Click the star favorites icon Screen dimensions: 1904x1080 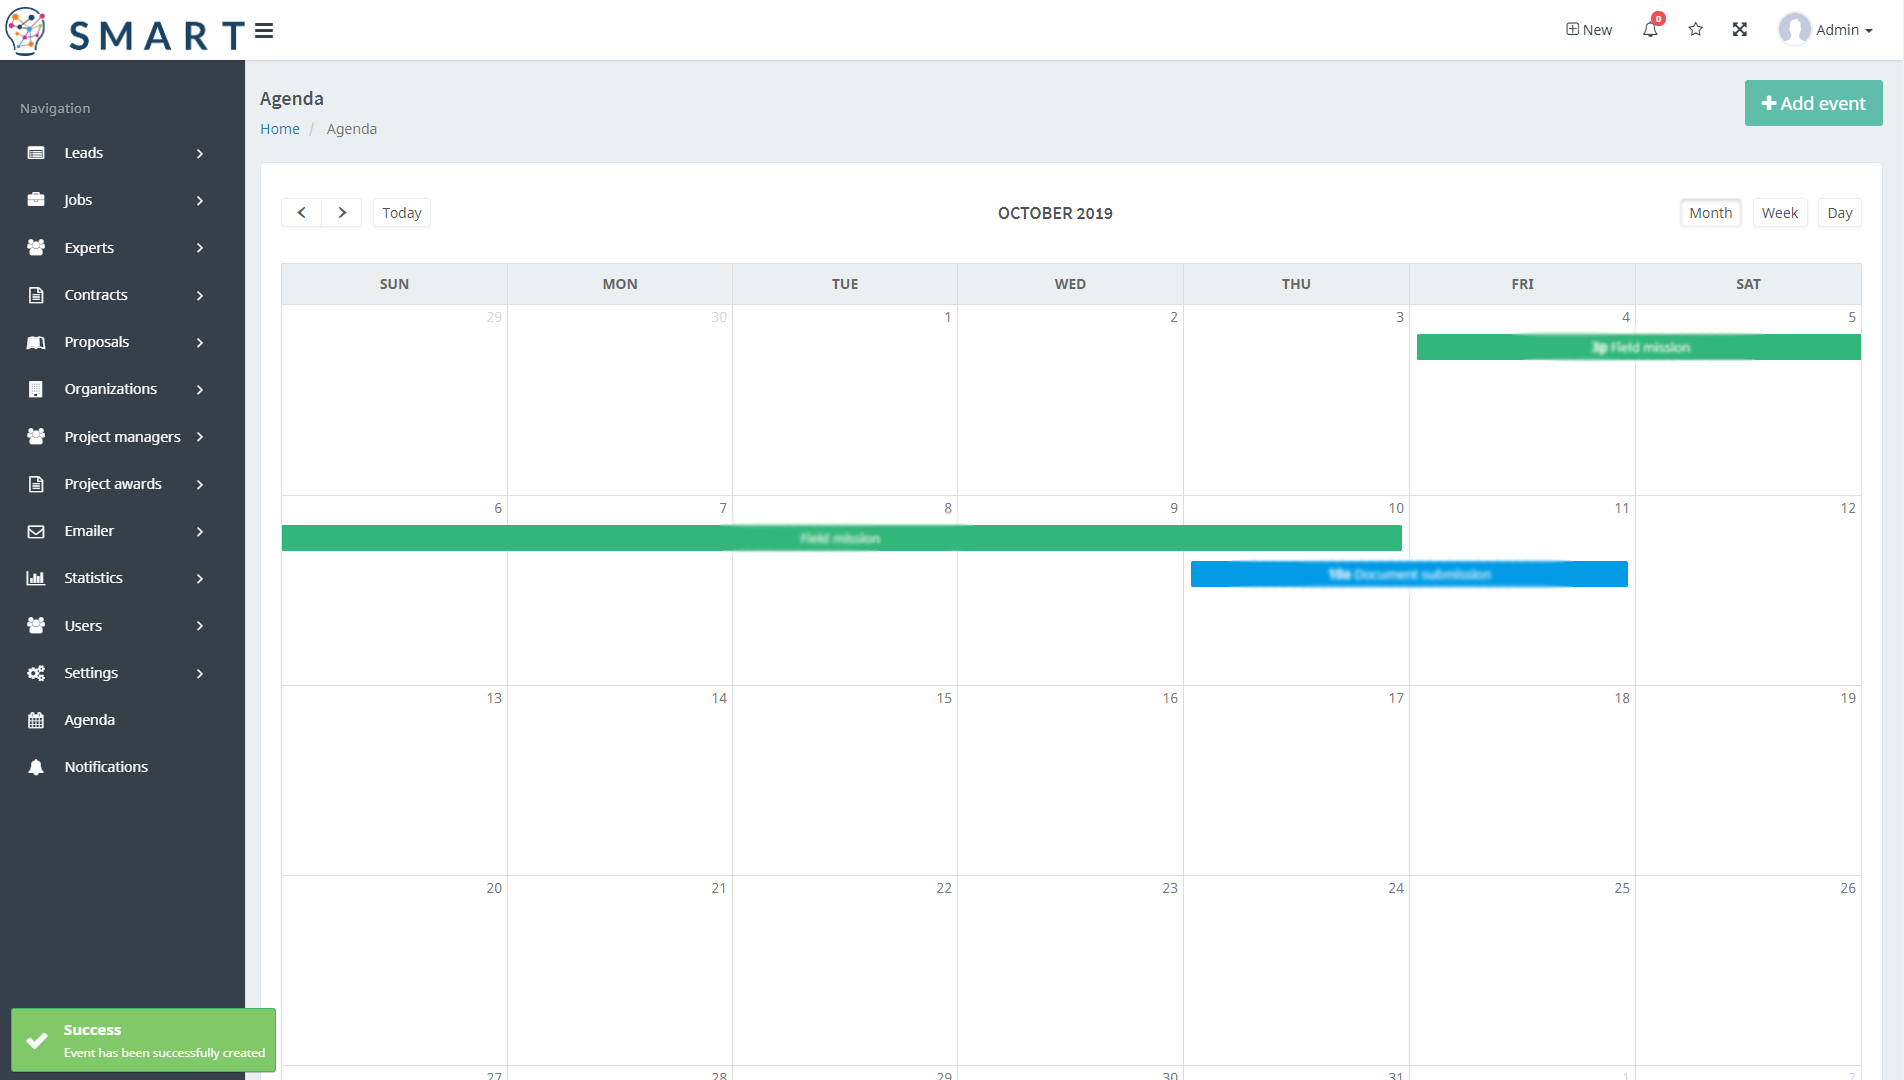1696,30
